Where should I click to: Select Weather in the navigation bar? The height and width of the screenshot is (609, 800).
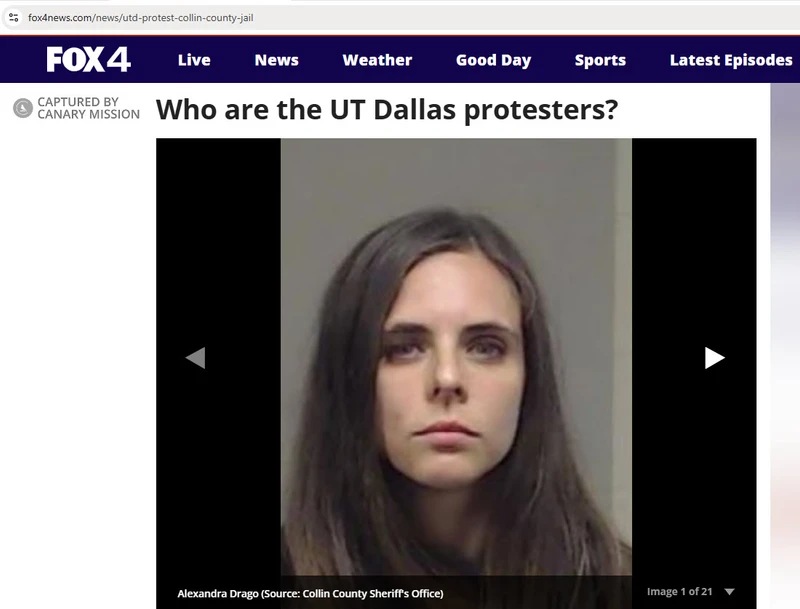tap(377, 60)
